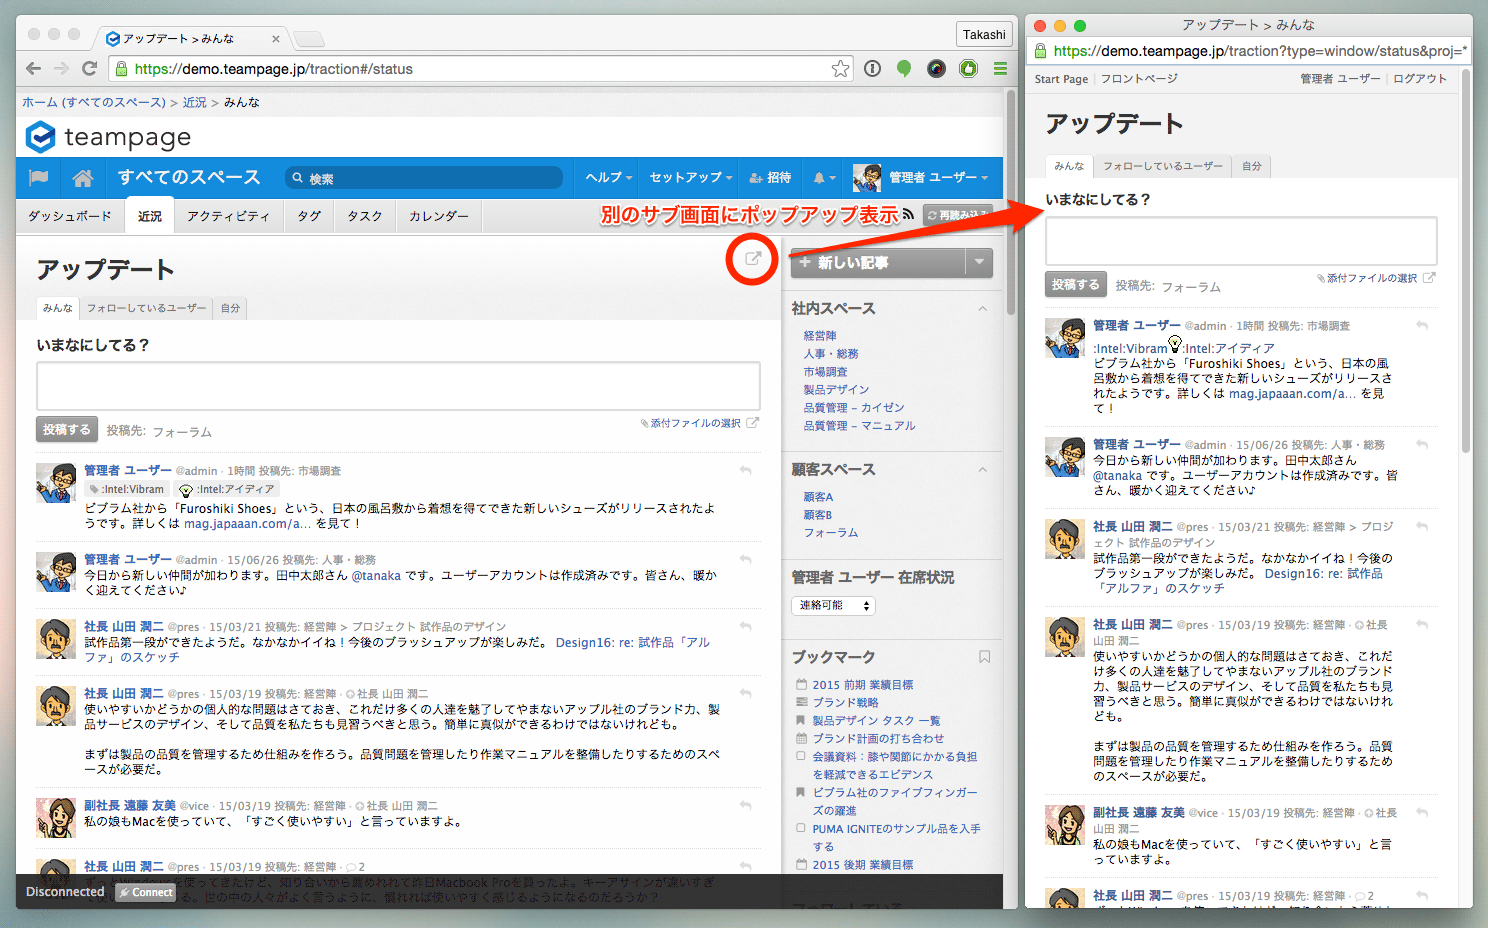Viewport: 1488px width, 928px height.
Task: Click the 近況 breadcrumb link
Action: (x=194, y=102)
